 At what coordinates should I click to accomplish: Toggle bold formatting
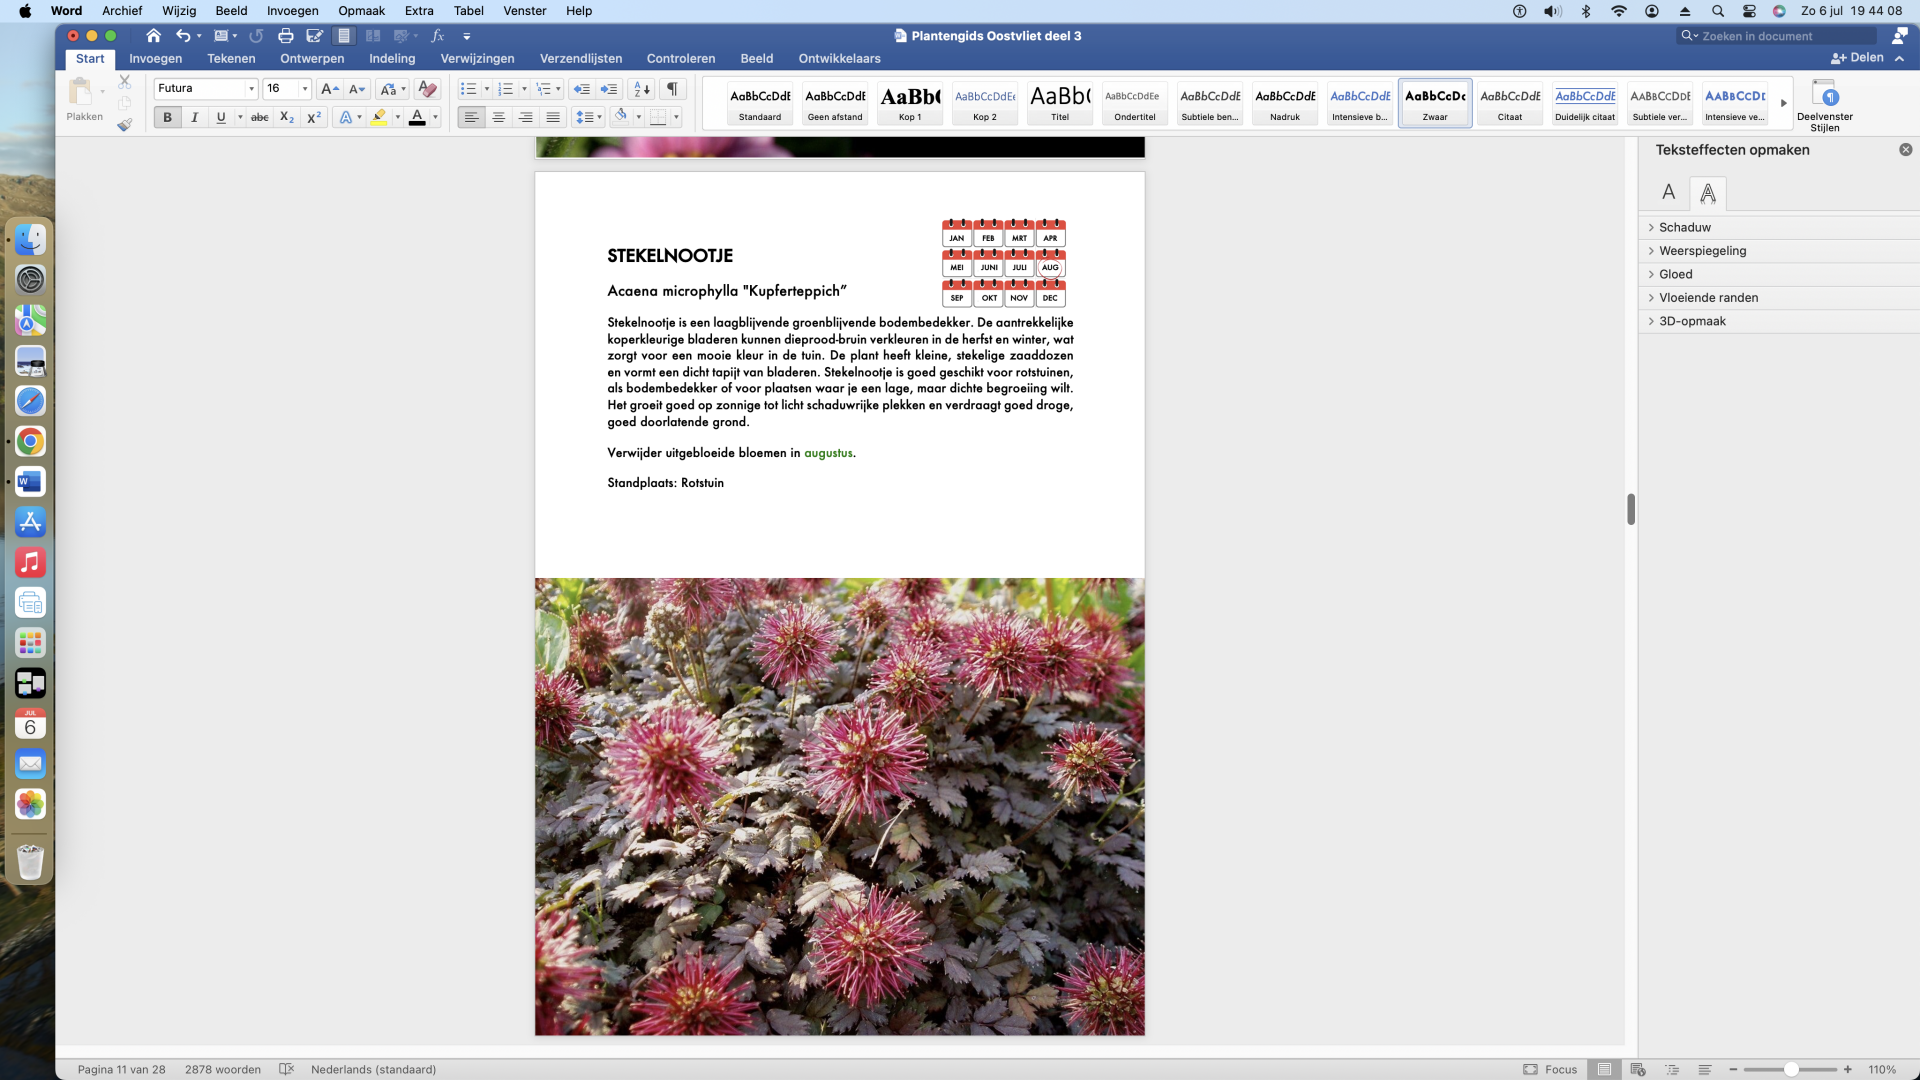click(x=167, y=117)
